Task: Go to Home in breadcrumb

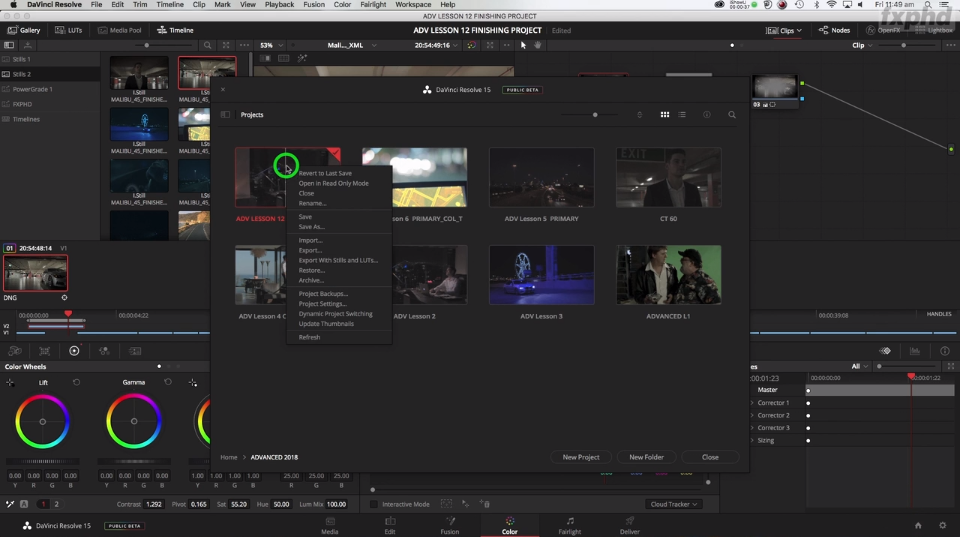Action: pos(228,457)
